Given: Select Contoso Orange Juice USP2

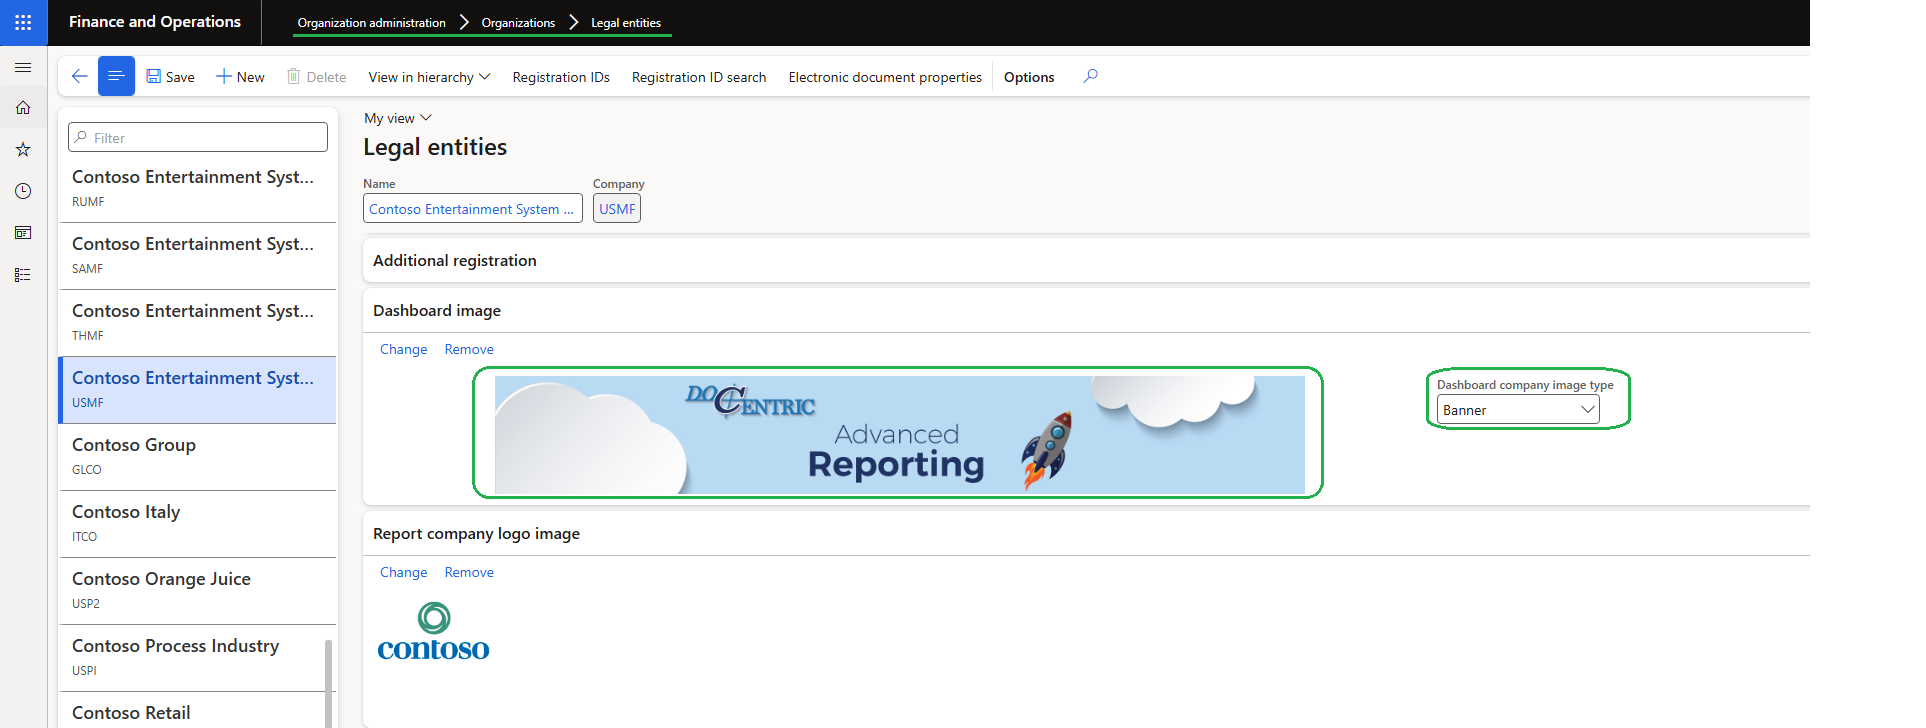Looking at the screenshot, I should pyautogui.click(x=198, y=590).
